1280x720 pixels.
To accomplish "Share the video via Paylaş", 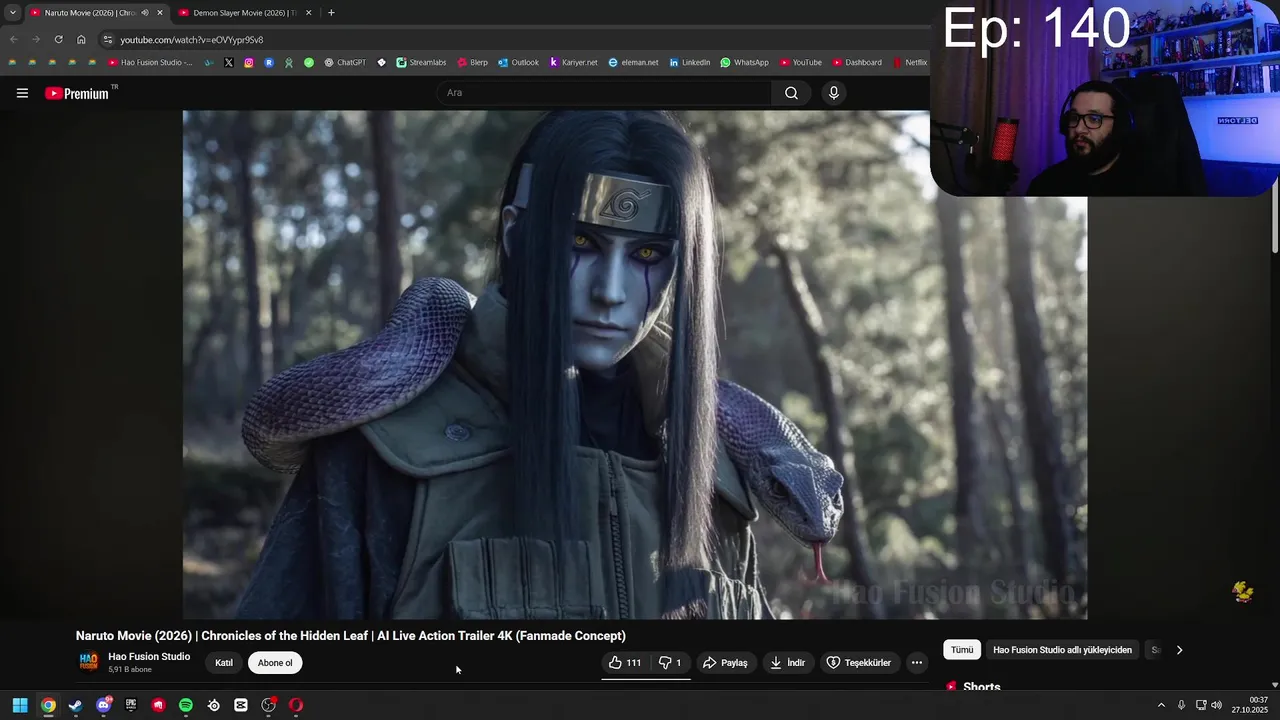I will tap(725, 663).
